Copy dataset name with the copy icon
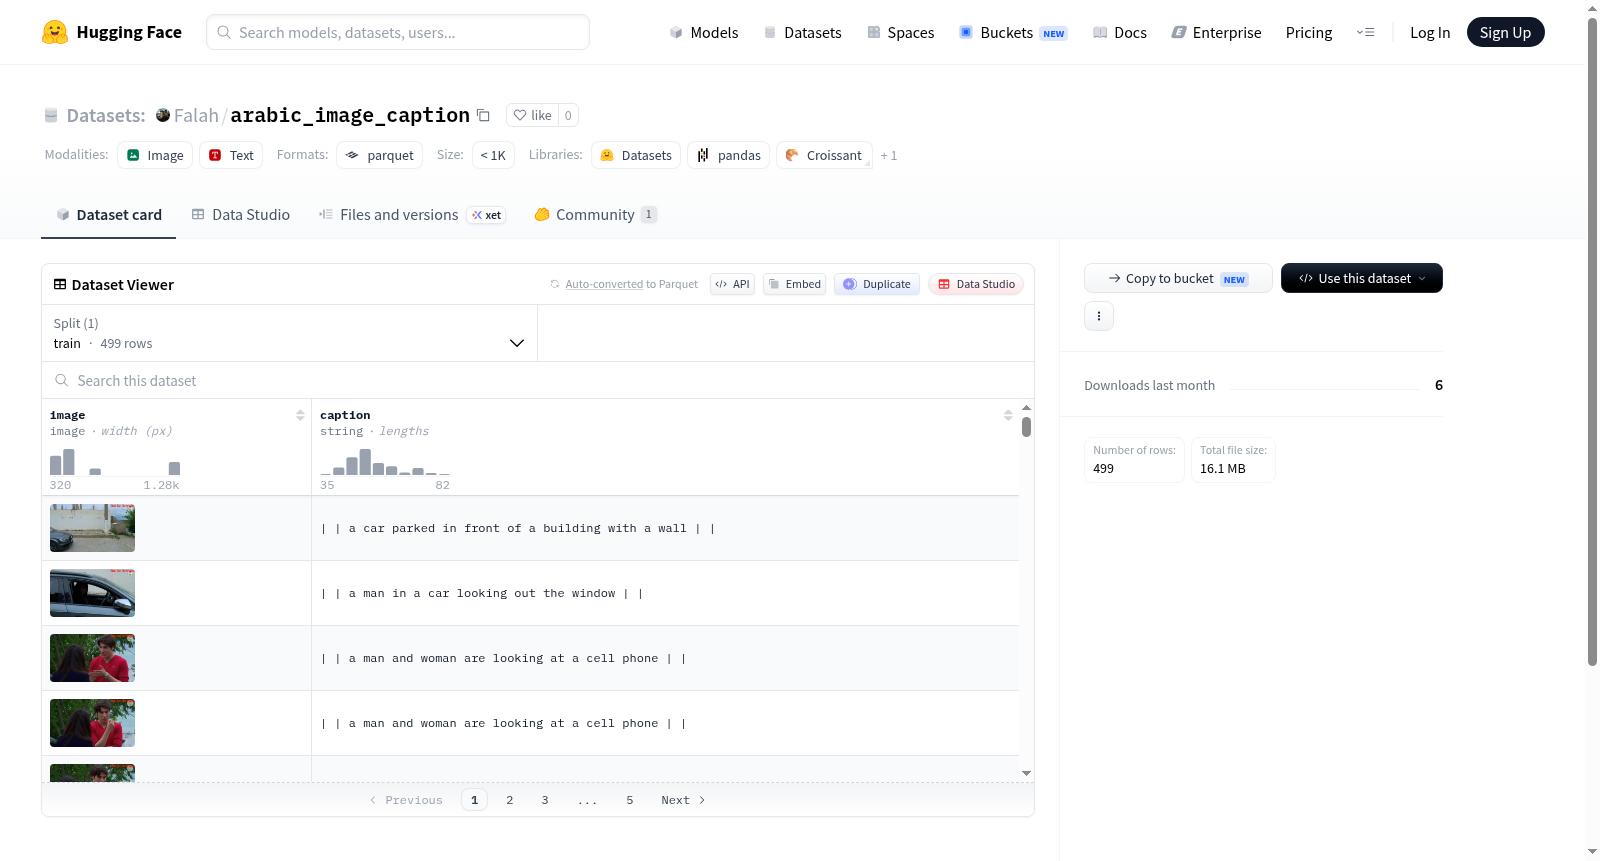The width and height of the screenshot is (1600, 861). [483, 115]
